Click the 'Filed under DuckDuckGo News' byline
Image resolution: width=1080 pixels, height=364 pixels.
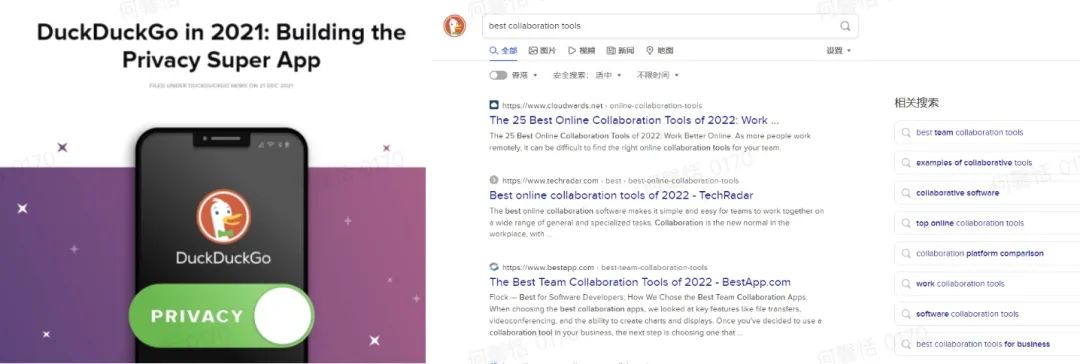coord(221,86)
